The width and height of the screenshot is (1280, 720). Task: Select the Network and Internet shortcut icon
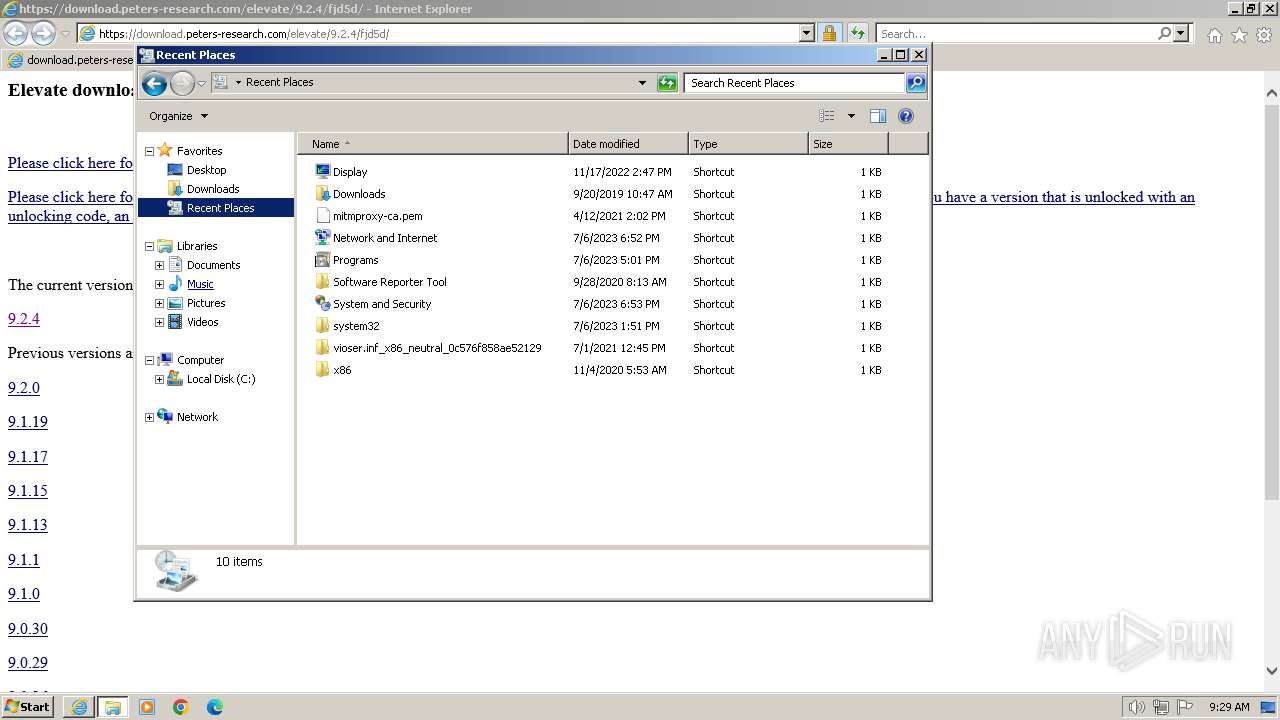pyautogui.click(x=322, y=238)
